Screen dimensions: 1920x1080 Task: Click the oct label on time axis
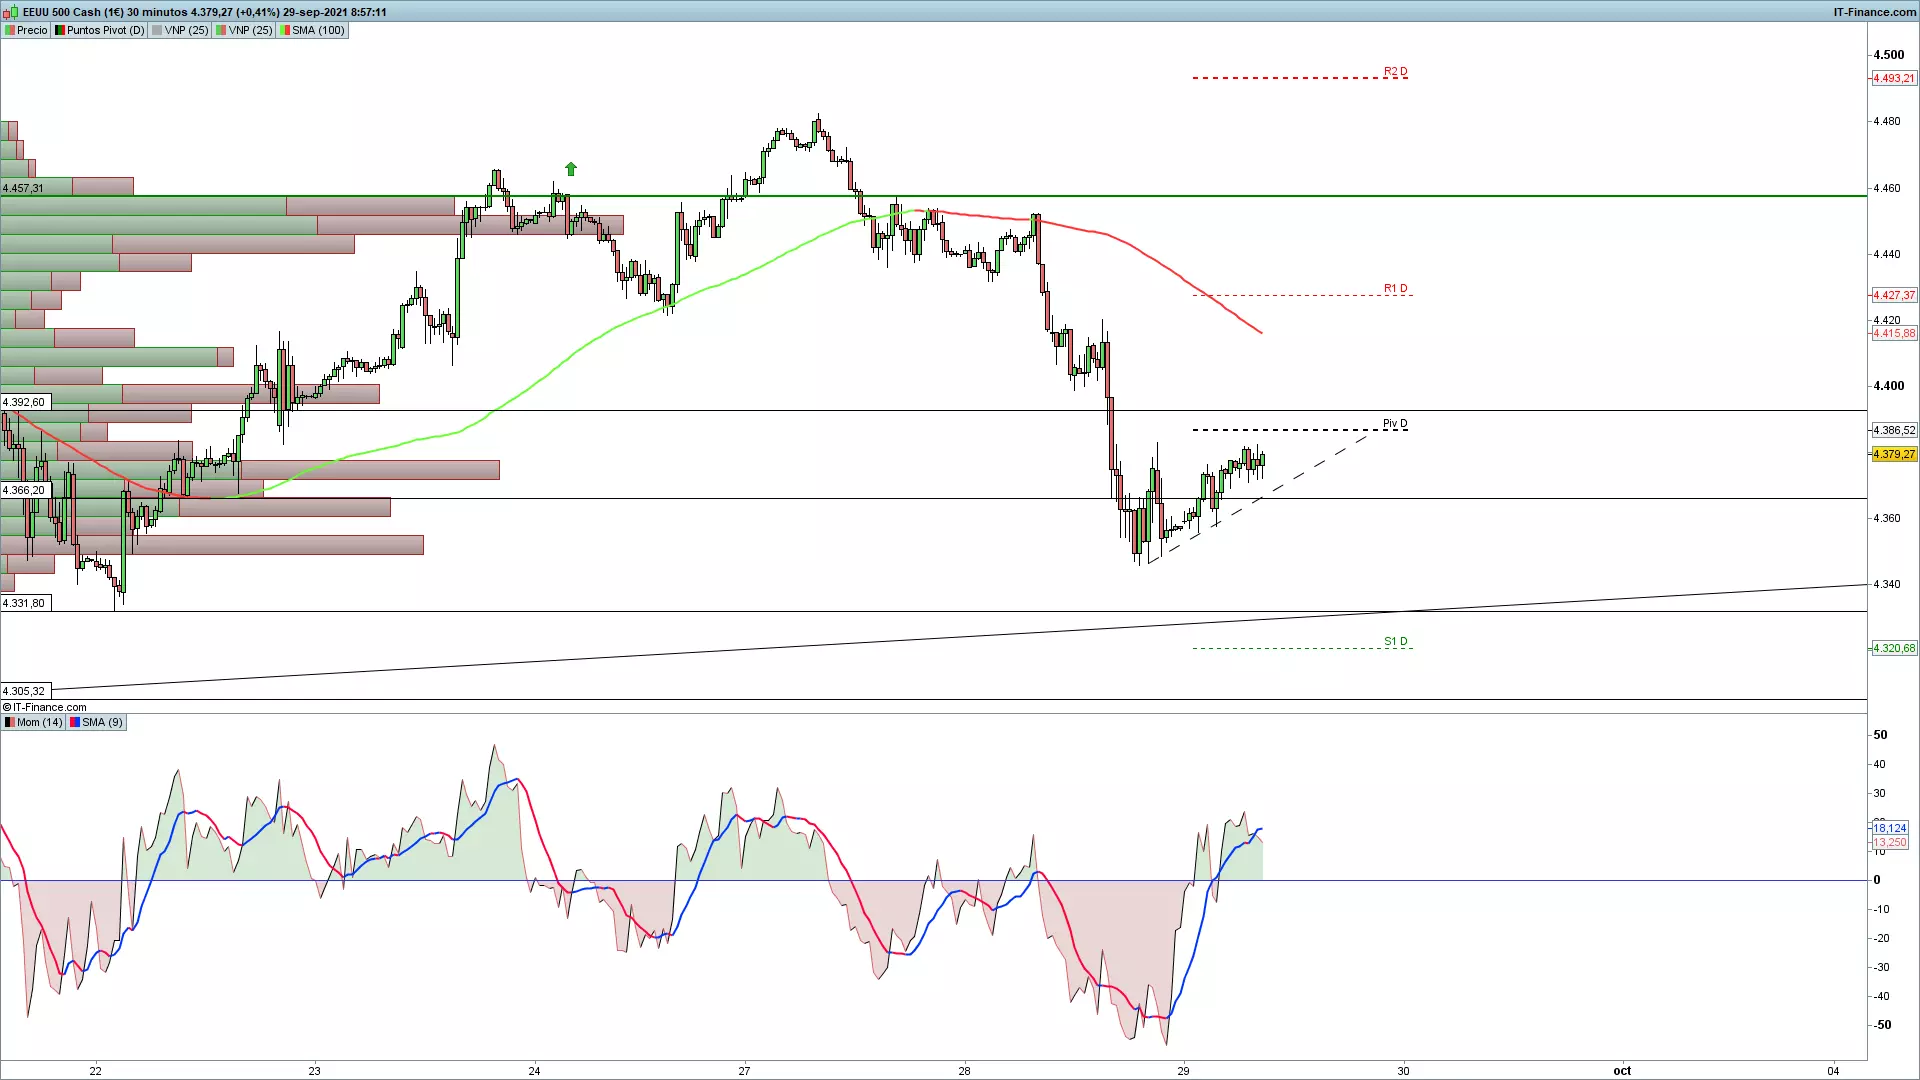pyautogui.click(x=1622, y=1071)
